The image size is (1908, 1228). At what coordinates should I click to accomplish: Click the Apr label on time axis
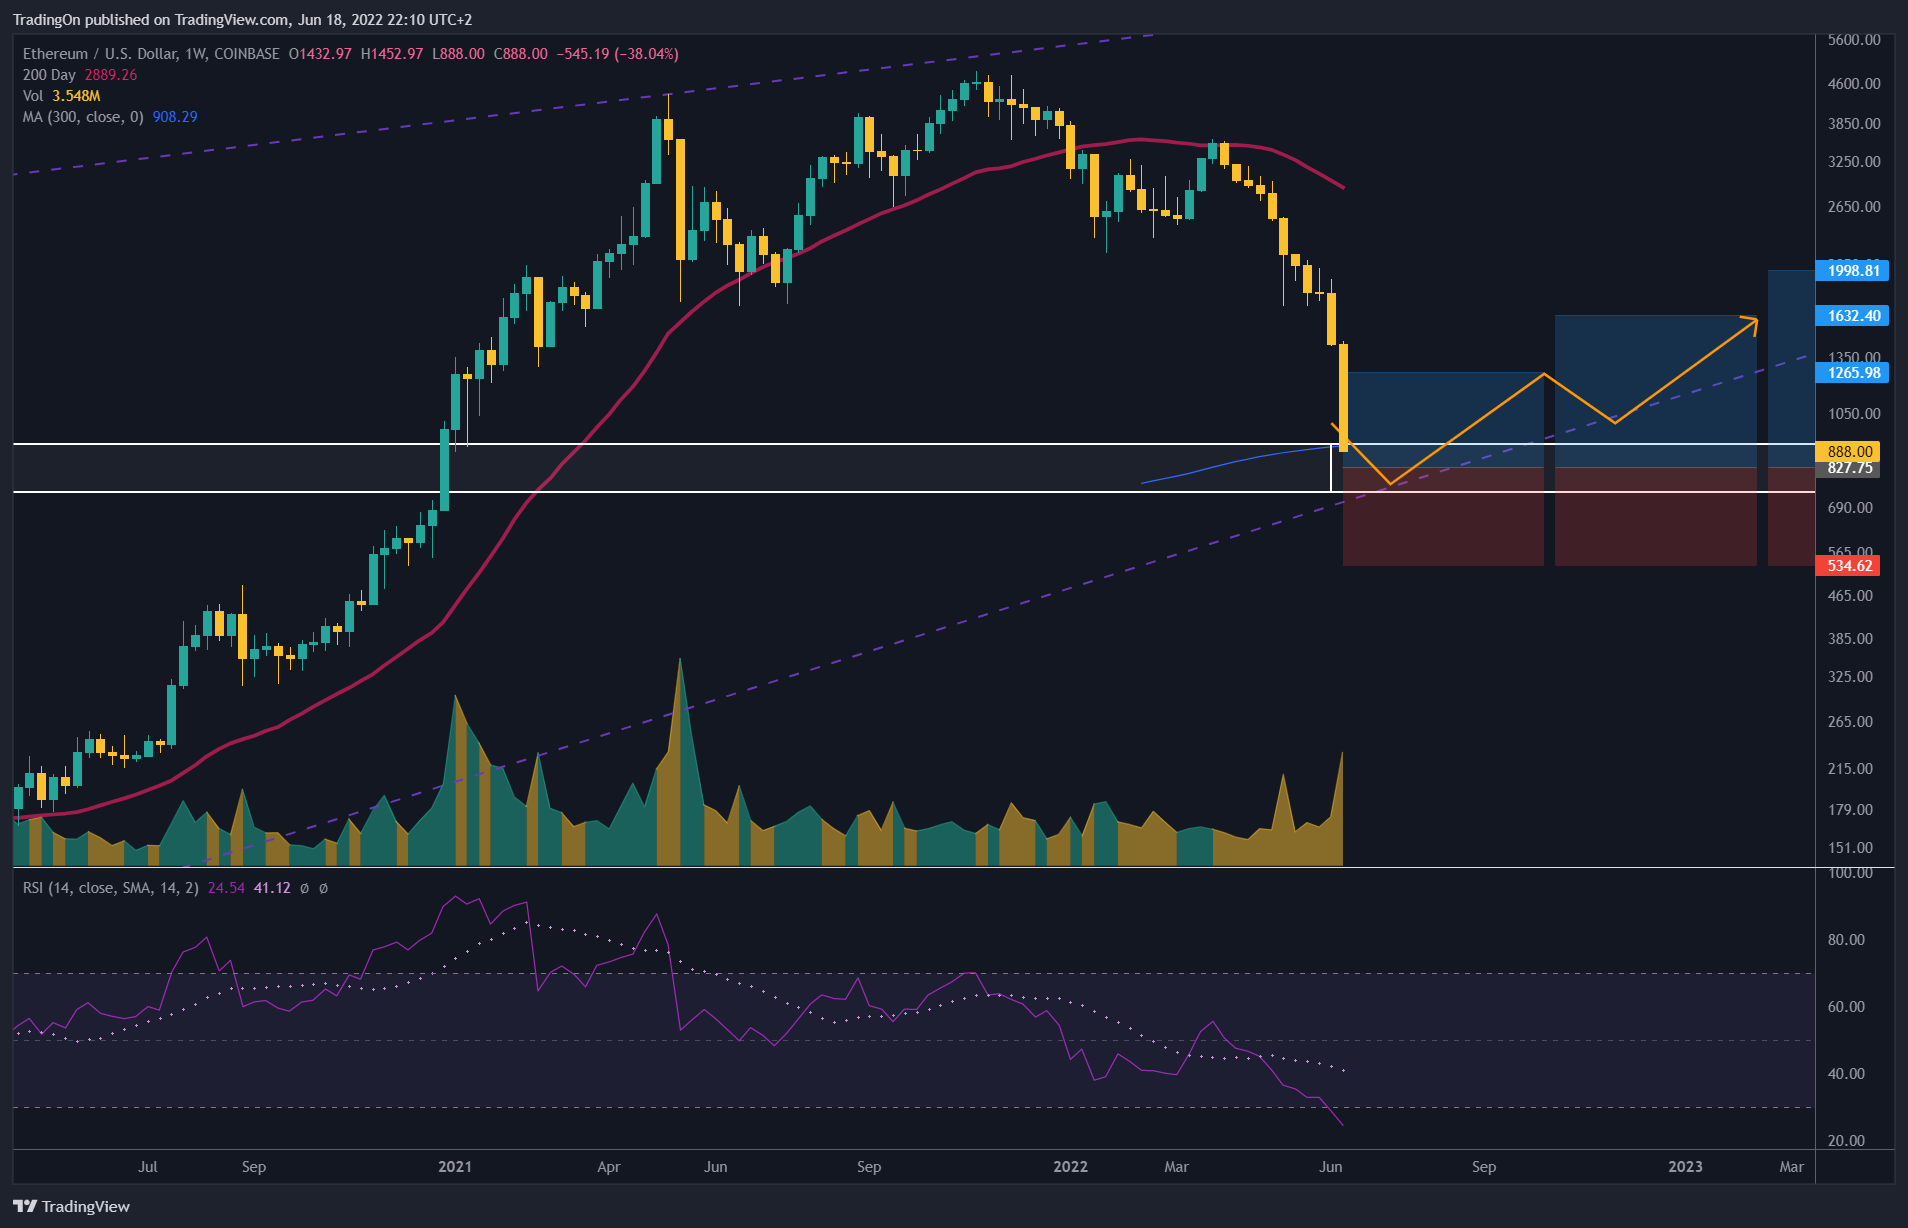point(609,1167)
